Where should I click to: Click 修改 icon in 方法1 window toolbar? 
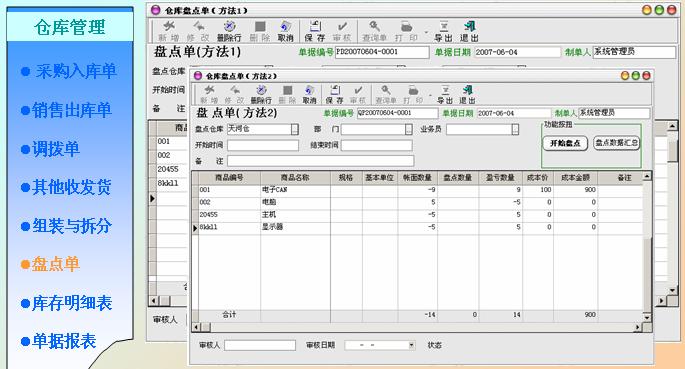tap(199, 27)
